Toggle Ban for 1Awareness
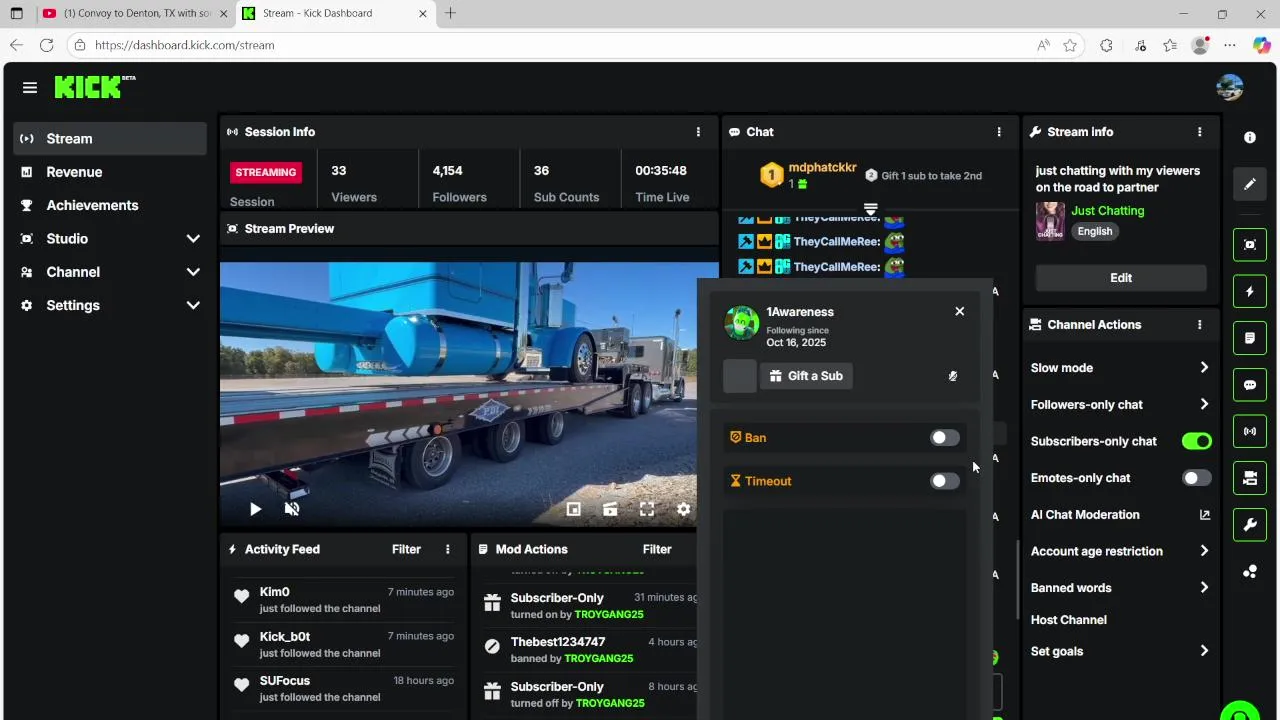The width and height of the screenshot is (1280, 720). [x=944, y=438]
